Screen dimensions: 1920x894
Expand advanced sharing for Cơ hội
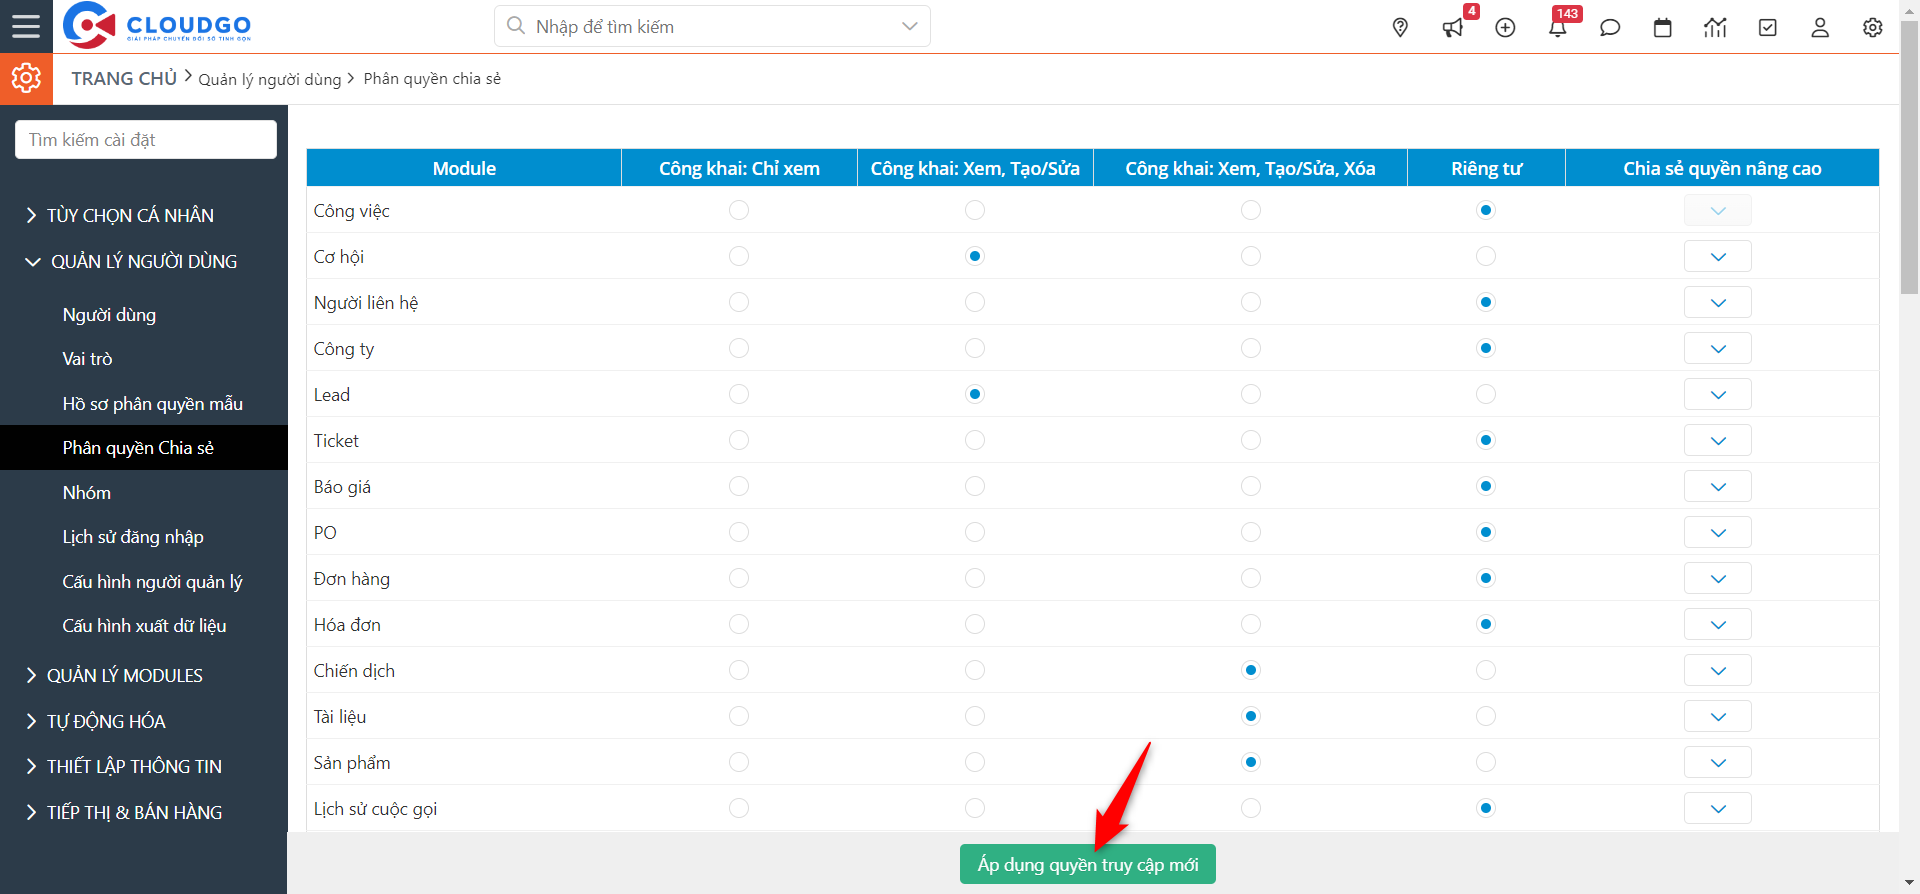click(1718, 256)
